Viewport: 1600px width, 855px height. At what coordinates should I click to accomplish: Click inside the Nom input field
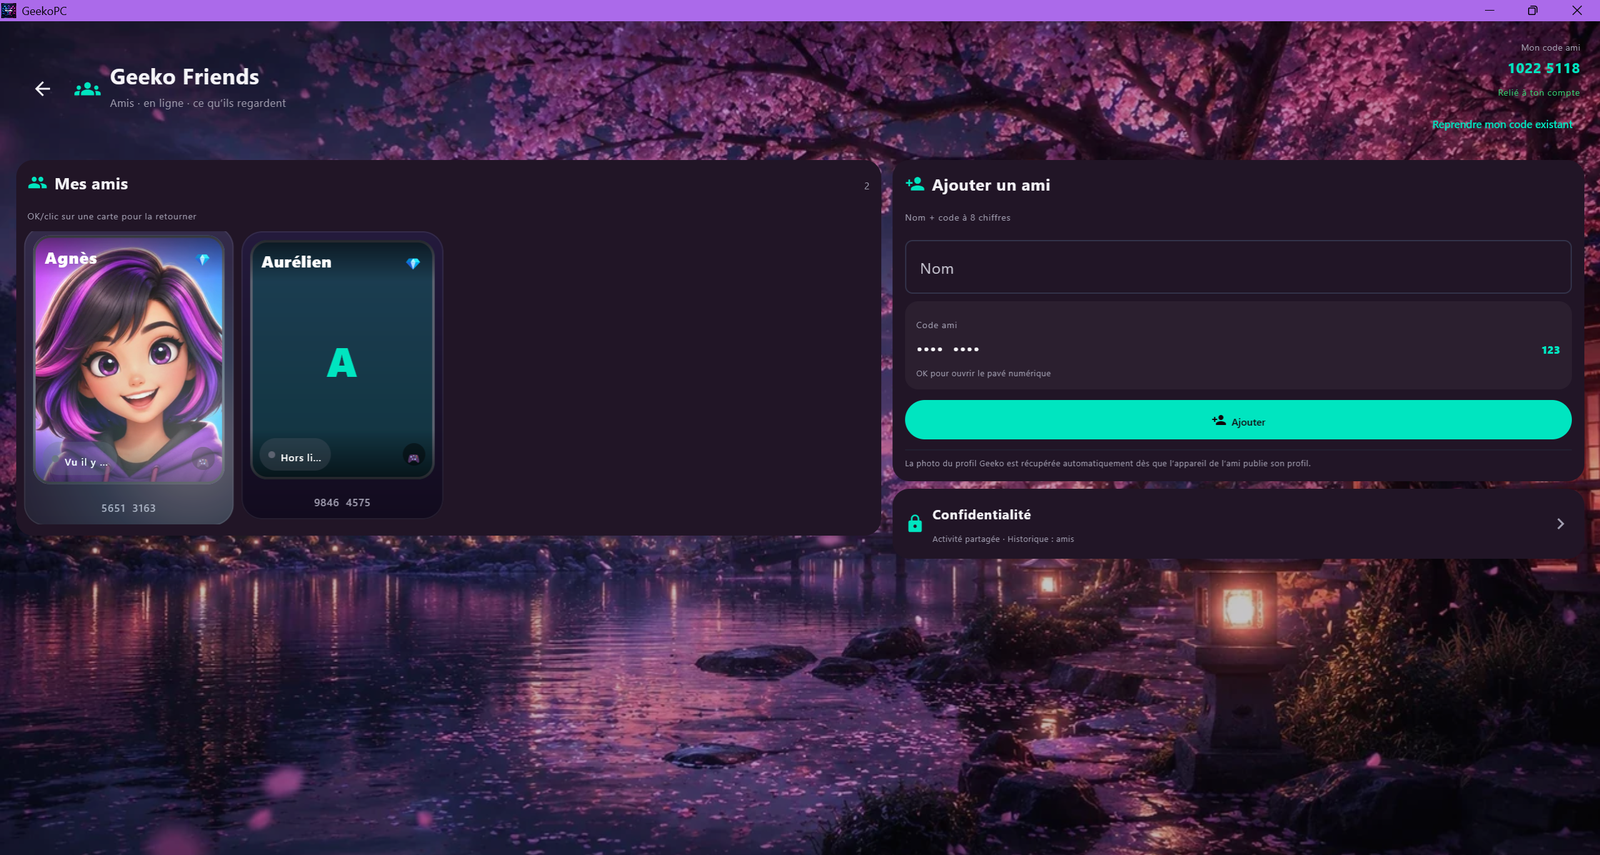[x=1238, y=267]
